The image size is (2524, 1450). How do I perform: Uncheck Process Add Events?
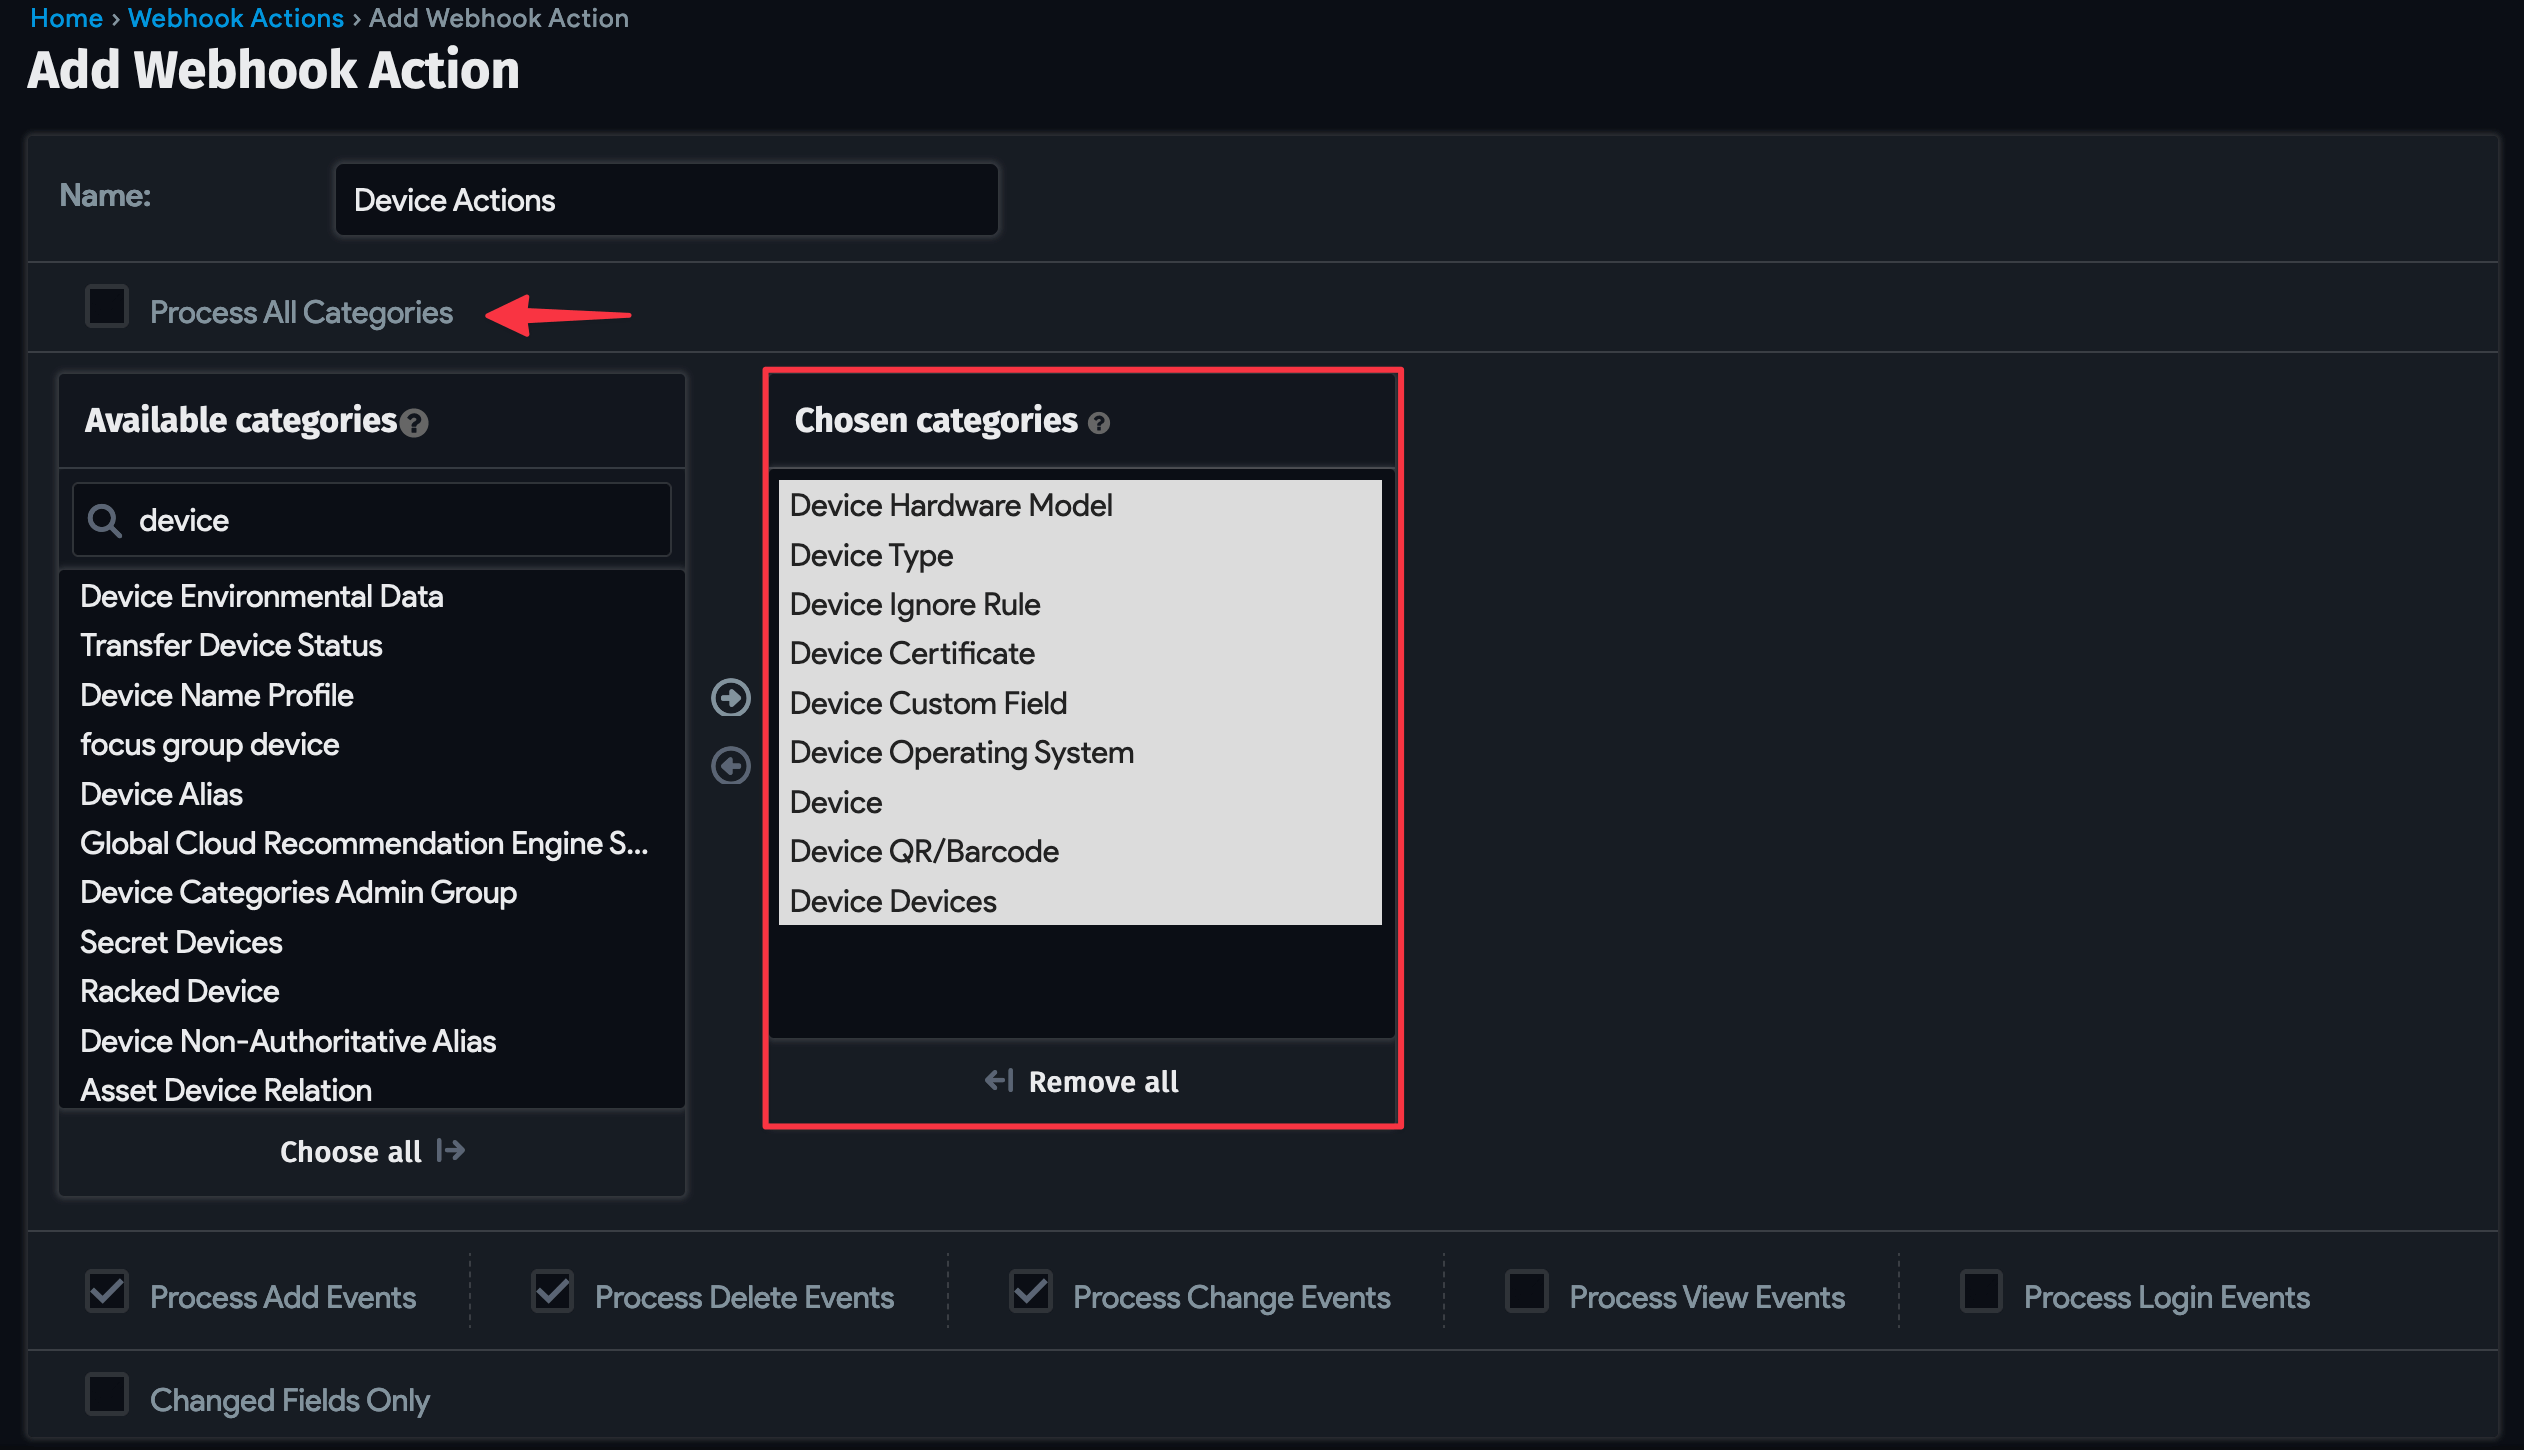106,1291
